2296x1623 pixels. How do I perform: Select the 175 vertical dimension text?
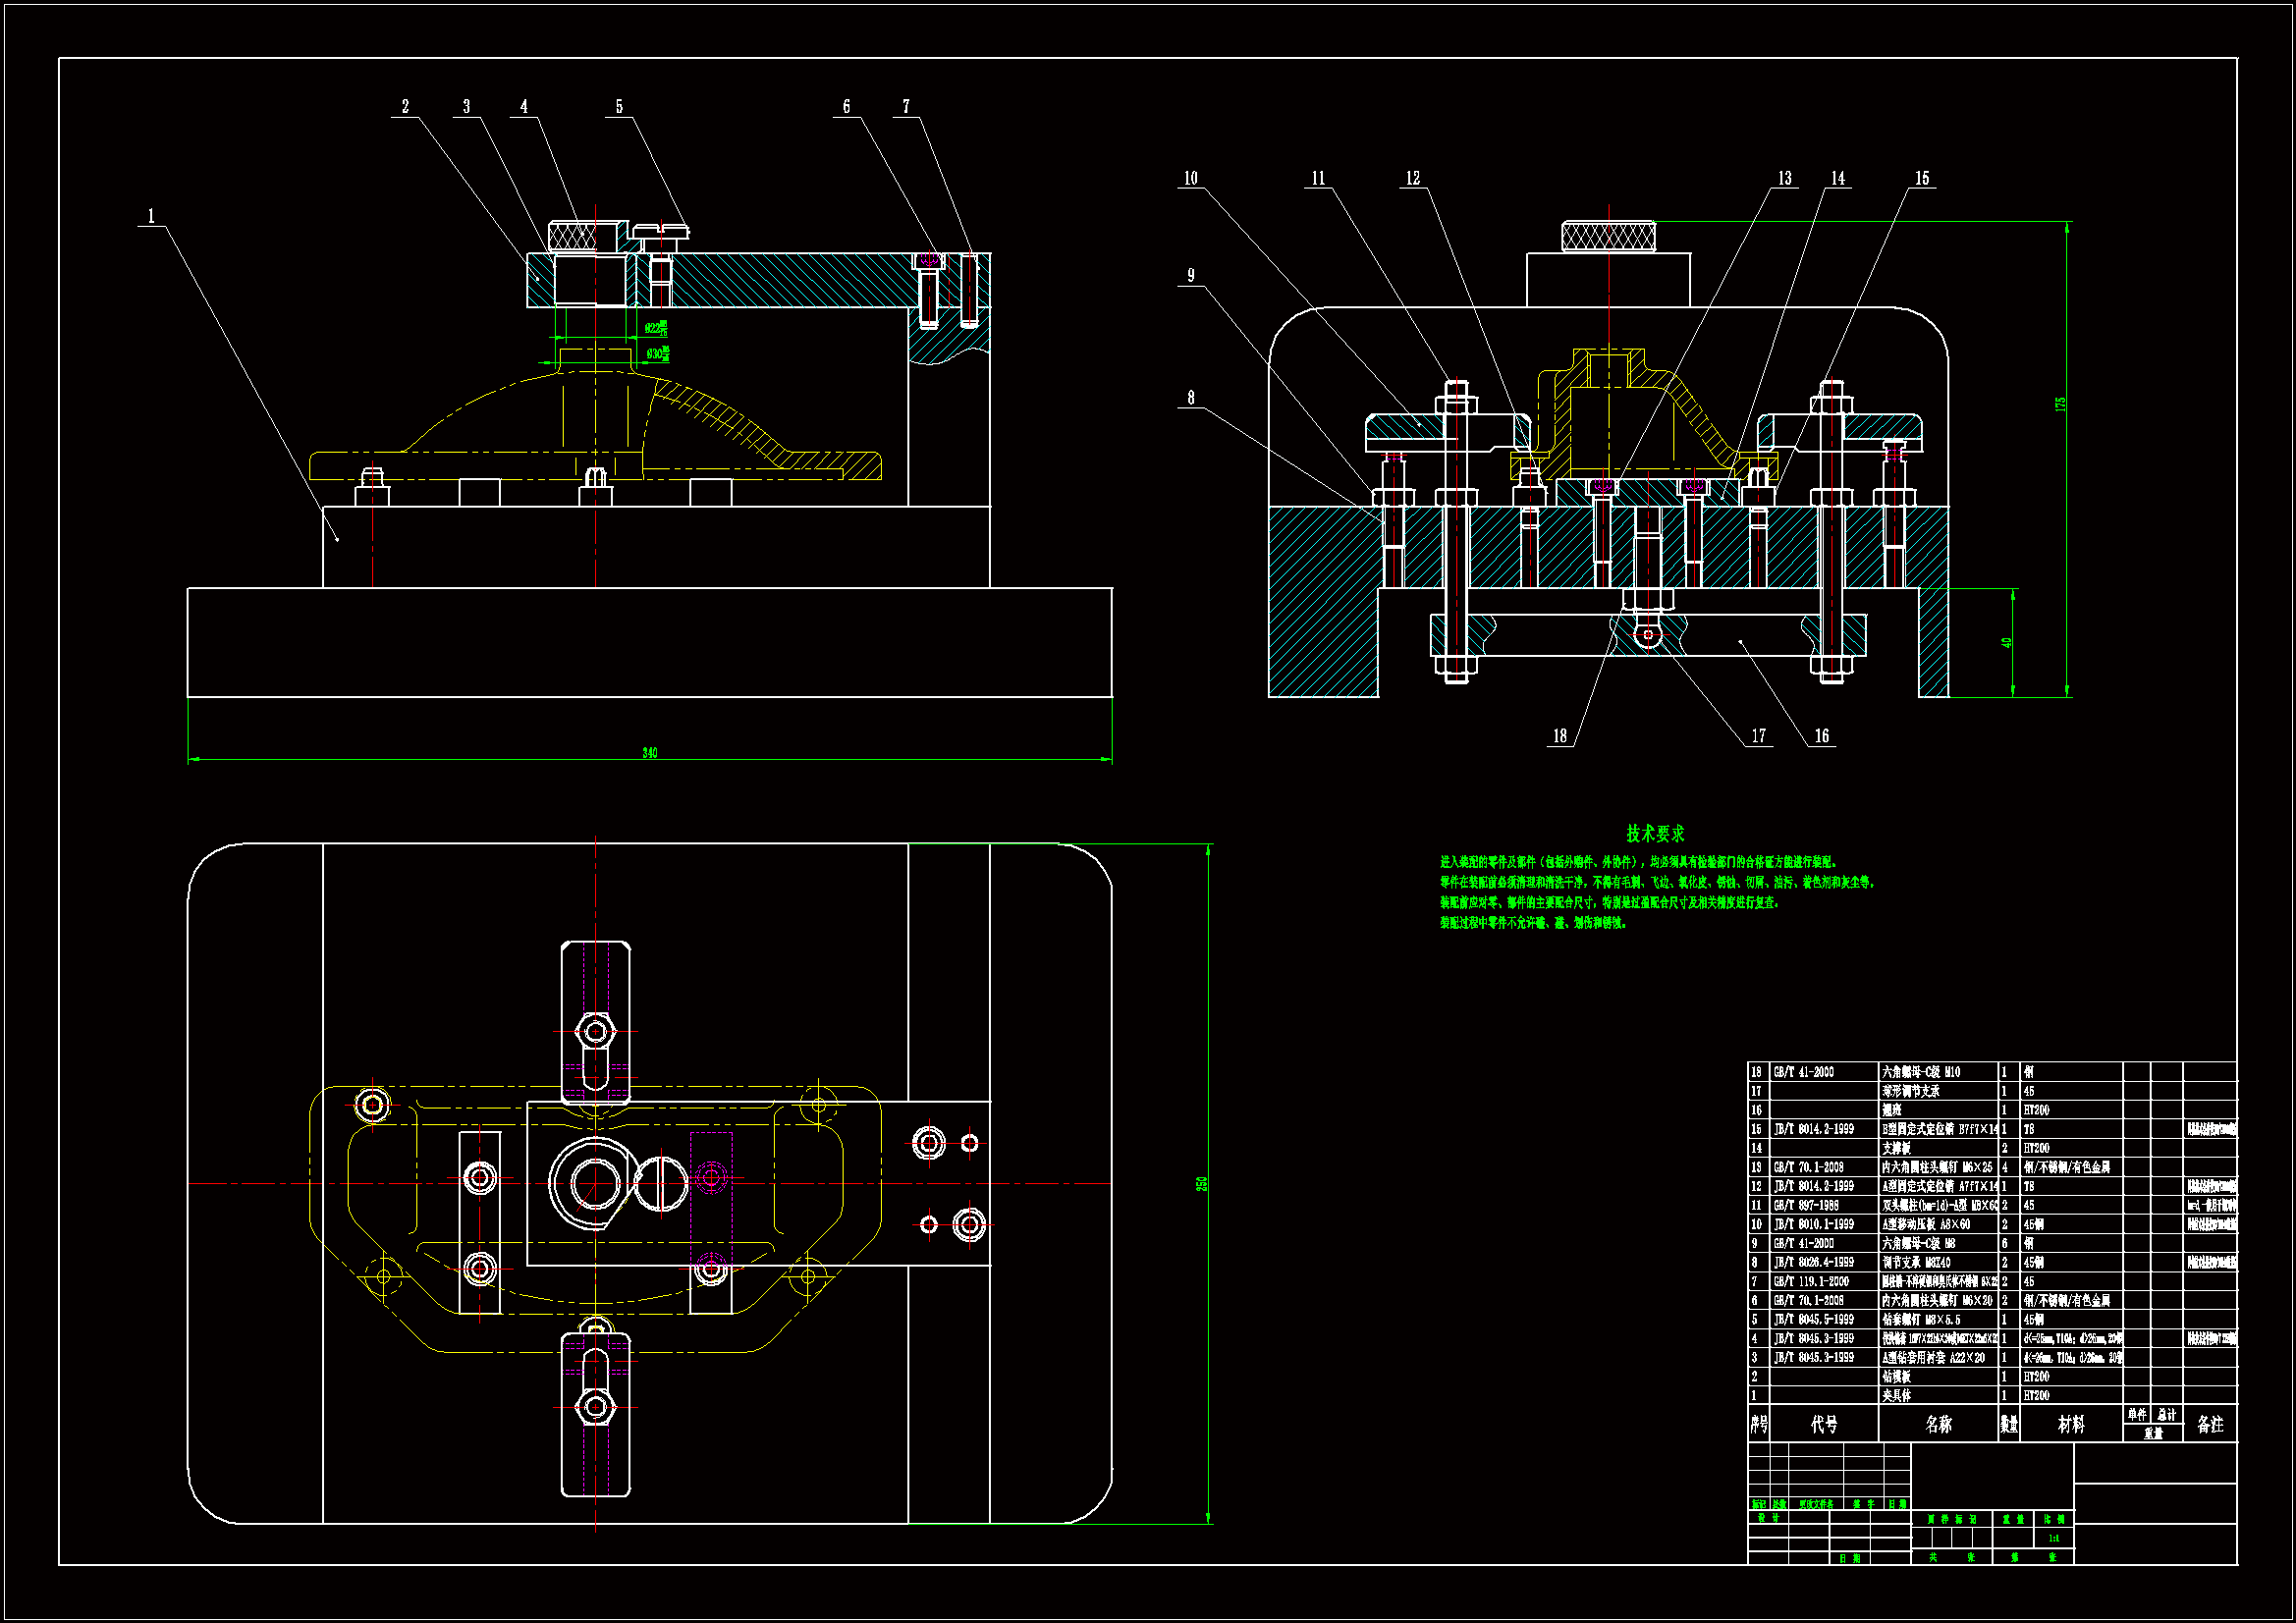point(2060,404)
